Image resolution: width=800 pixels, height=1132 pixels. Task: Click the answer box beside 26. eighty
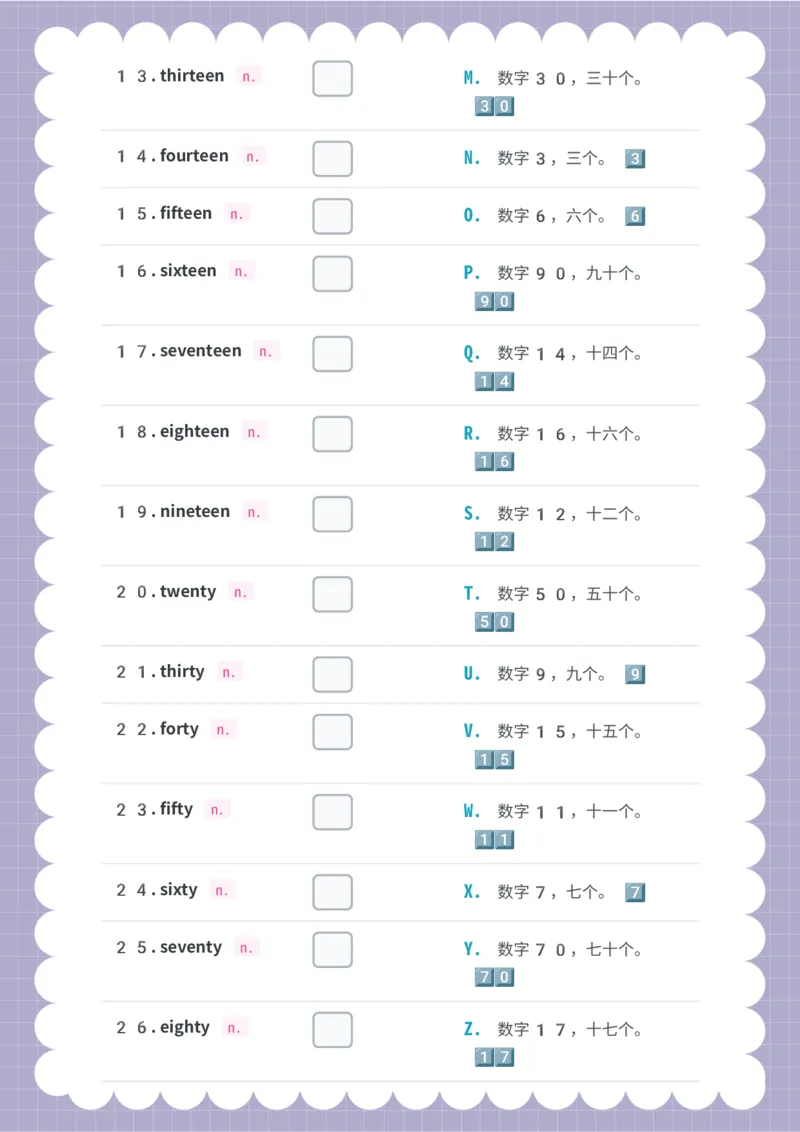(x=332, y=1030)
